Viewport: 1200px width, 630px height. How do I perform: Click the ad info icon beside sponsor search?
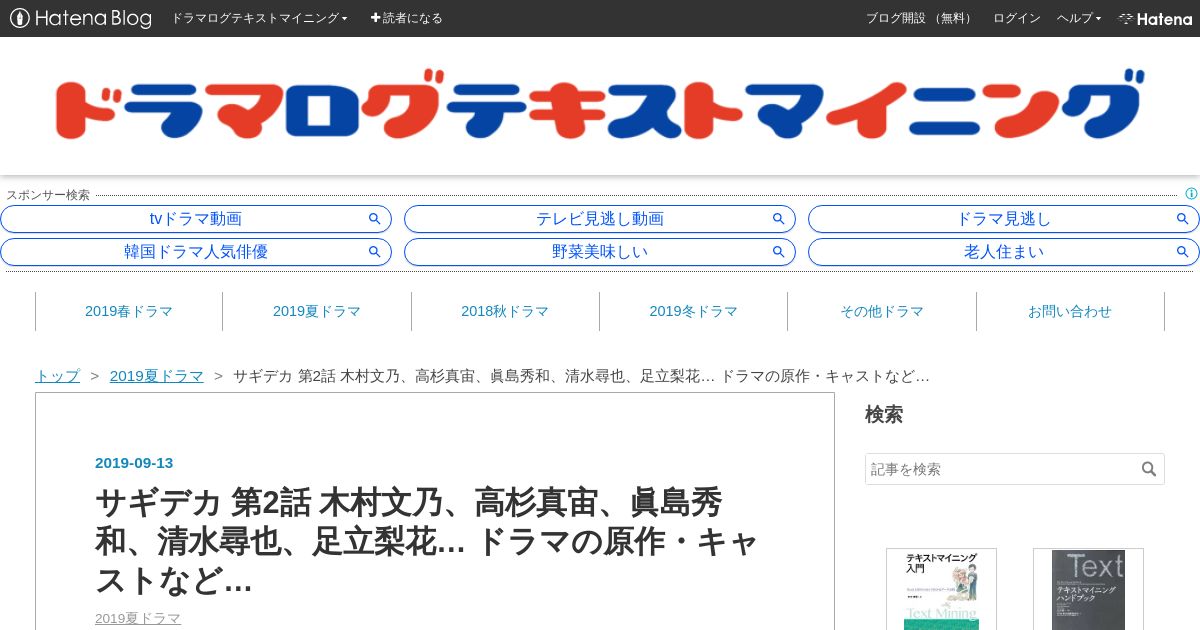coord(1191,194)
